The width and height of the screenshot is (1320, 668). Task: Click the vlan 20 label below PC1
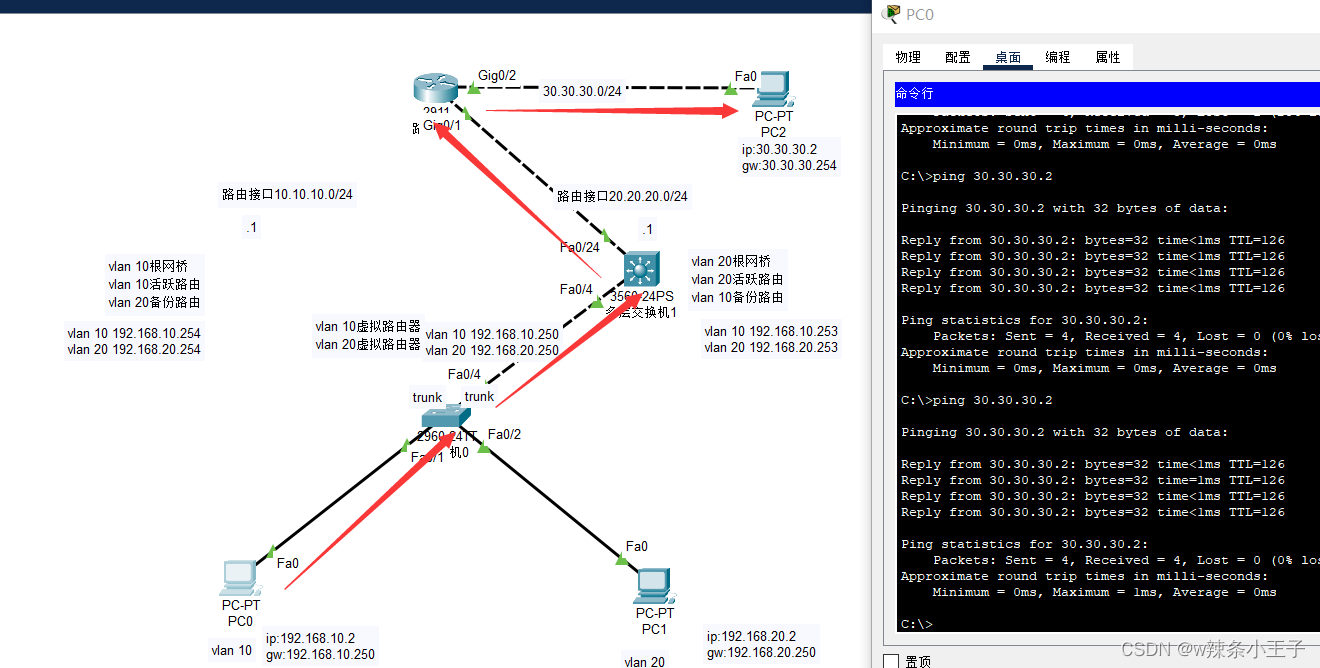[x=644, y=661]
